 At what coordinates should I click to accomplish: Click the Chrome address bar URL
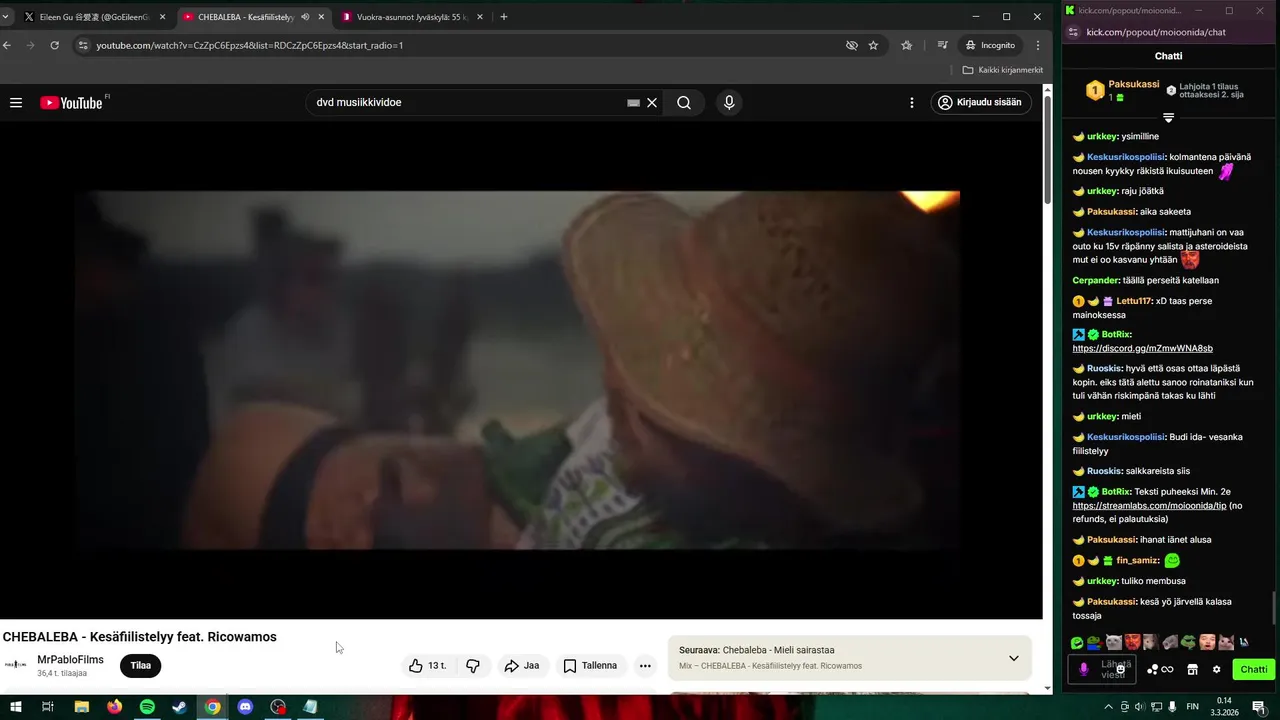[250, 45]
